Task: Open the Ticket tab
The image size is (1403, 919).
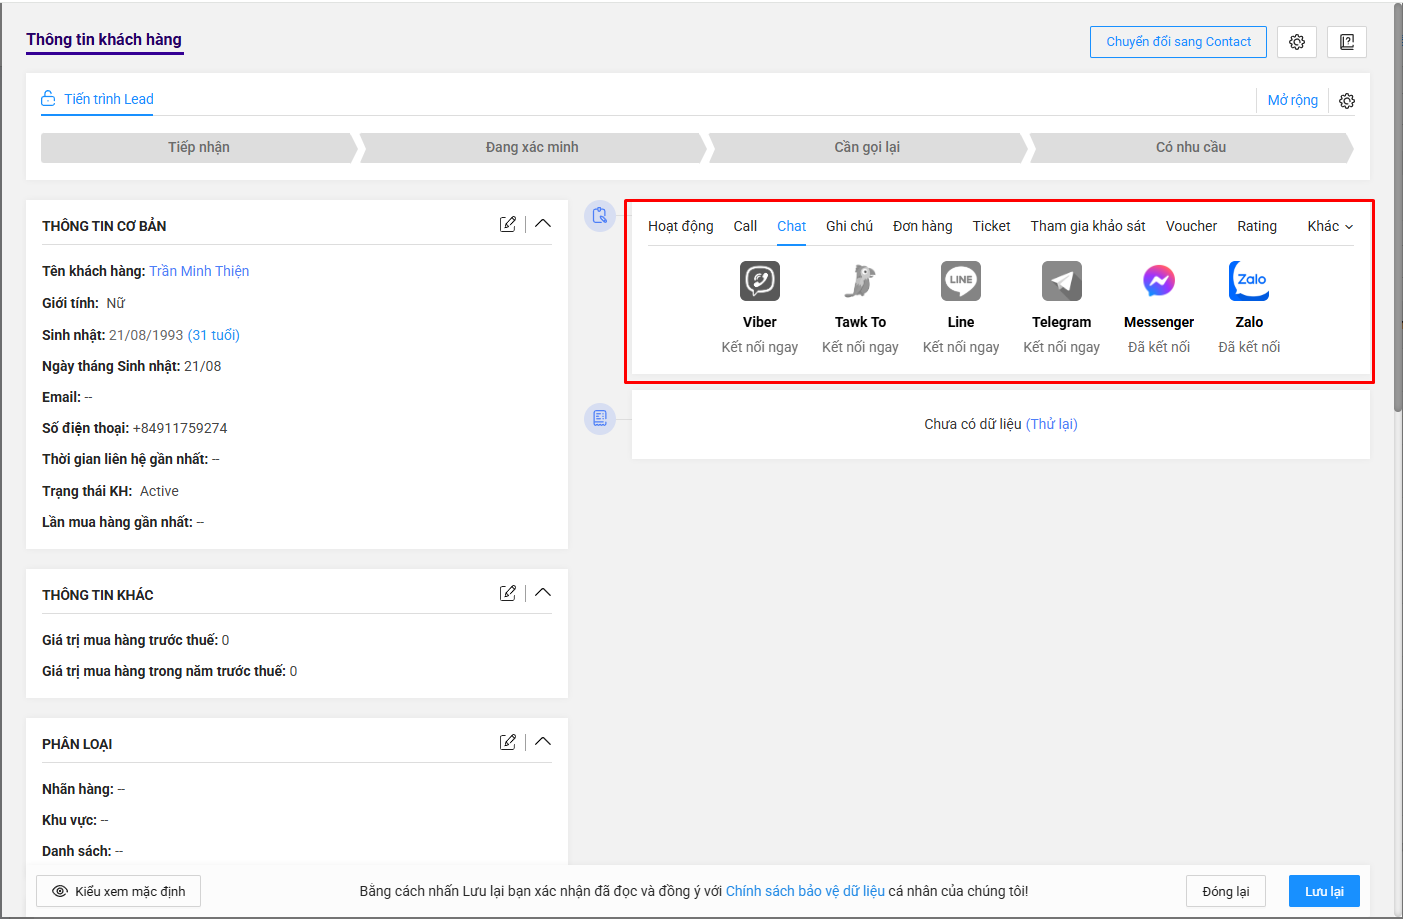Action: (x=992, y=226)
